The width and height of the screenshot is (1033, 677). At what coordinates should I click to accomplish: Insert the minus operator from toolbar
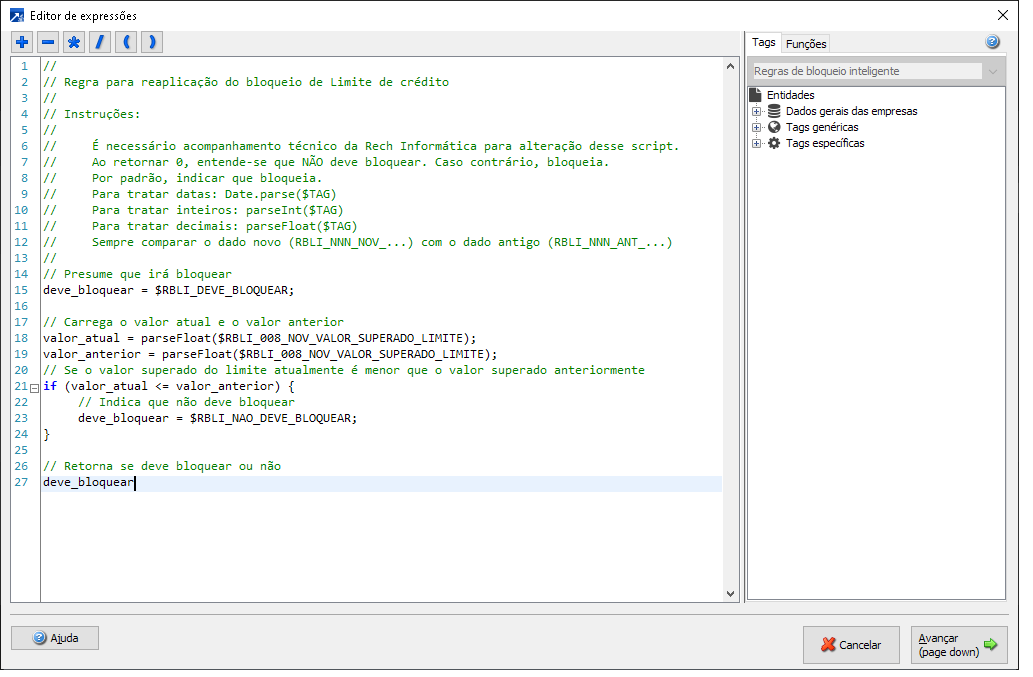click(48, 42)
